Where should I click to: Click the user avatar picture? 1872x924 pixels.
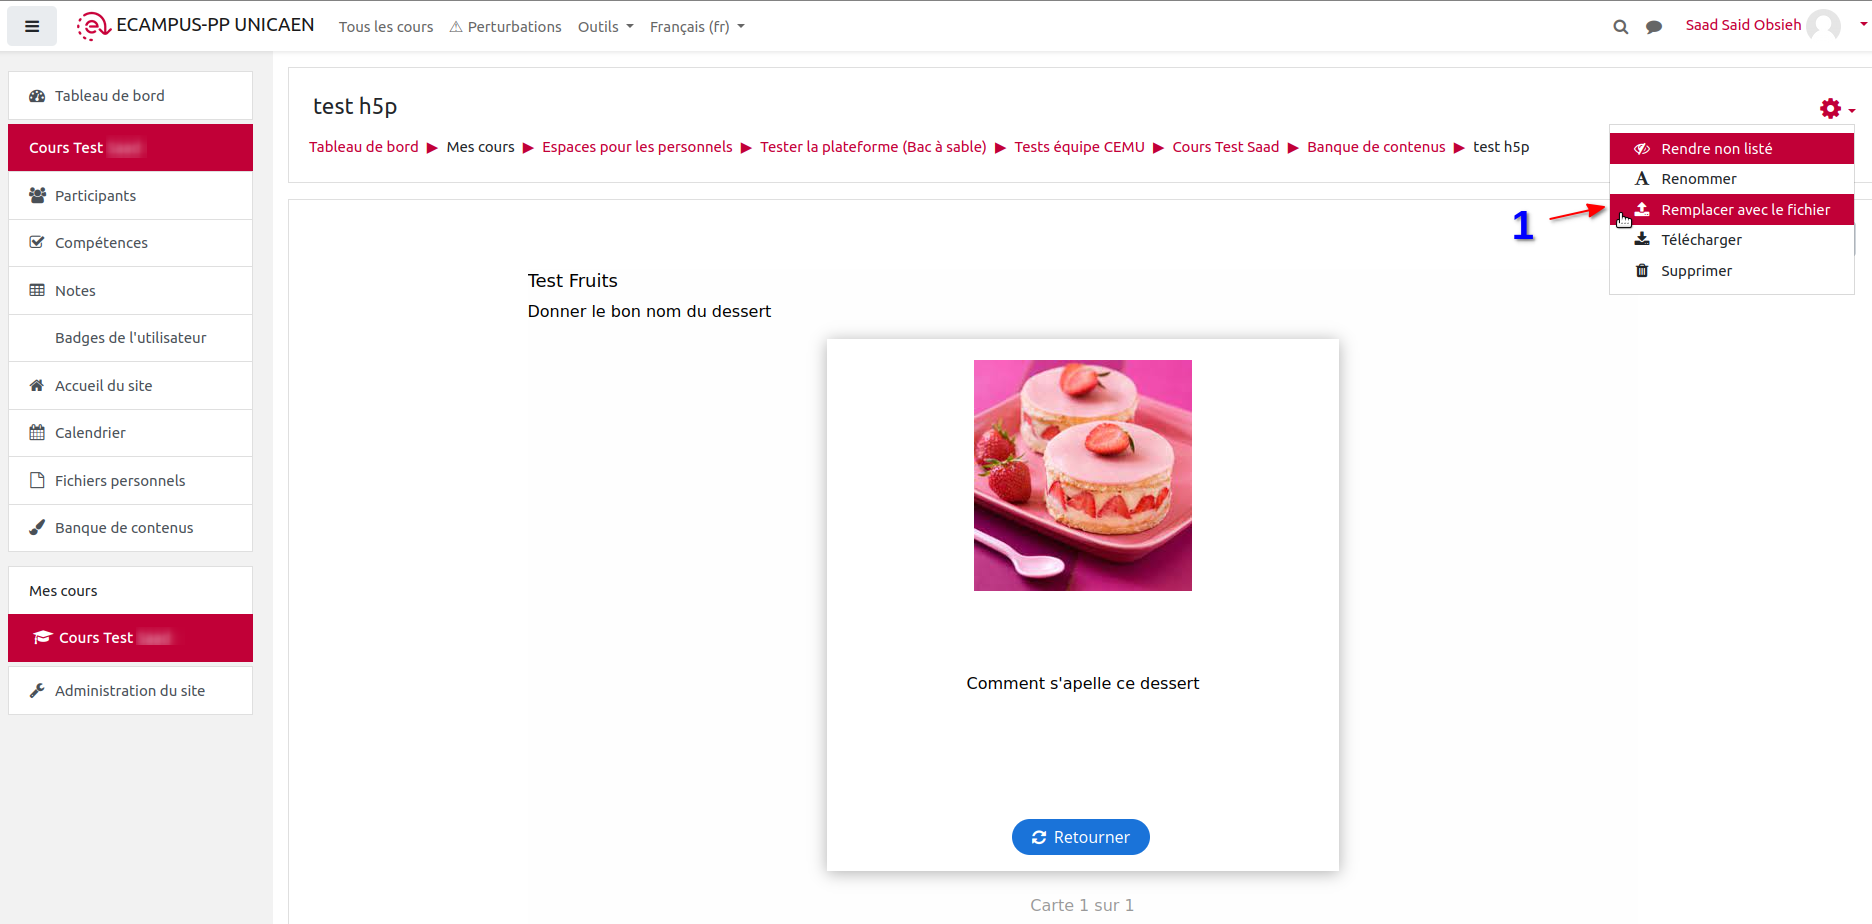tap(1824, 26)
